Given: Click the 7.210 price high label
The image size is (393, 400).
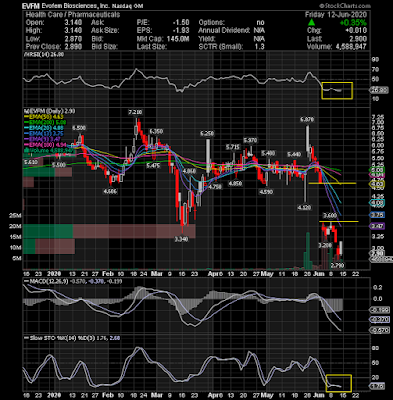Looking at the screenshot, I should tap(135, 112).
